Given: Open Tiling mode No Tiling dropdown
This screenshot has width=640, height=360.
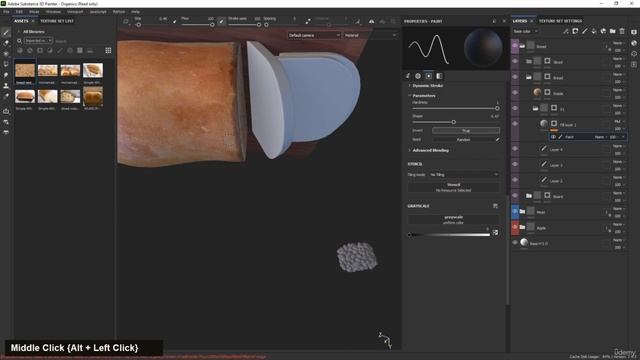Looking at the screenshot, I should point(464,175).
